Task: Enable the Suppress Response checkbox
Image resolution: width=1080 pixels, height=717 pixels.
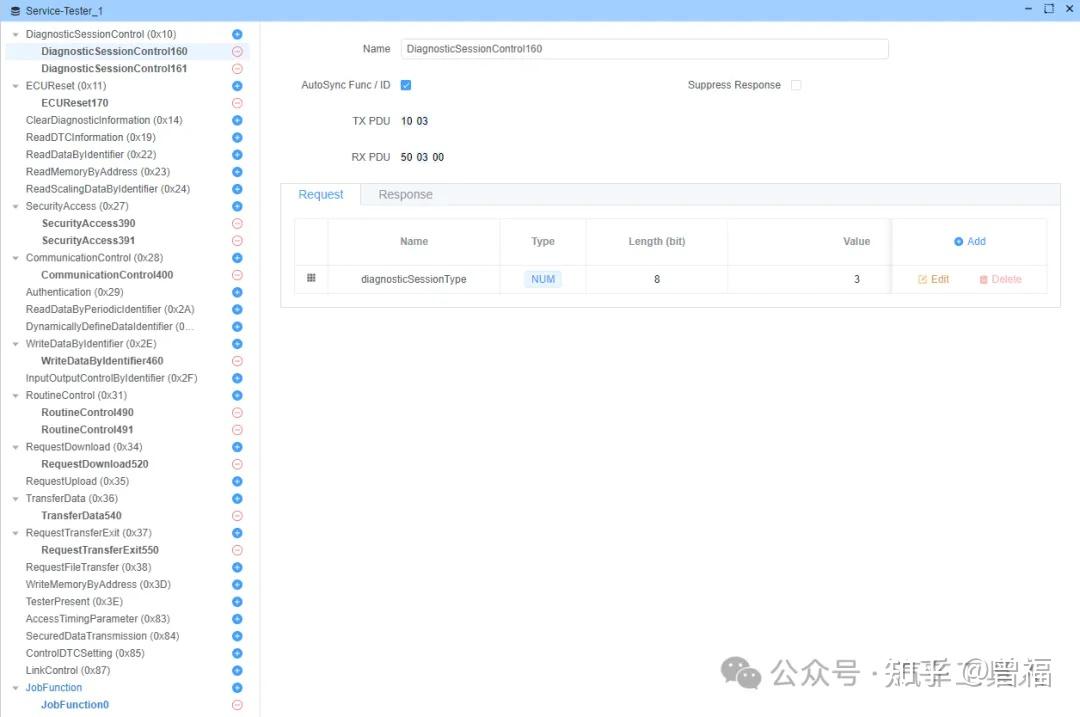Action: point(796,85)
